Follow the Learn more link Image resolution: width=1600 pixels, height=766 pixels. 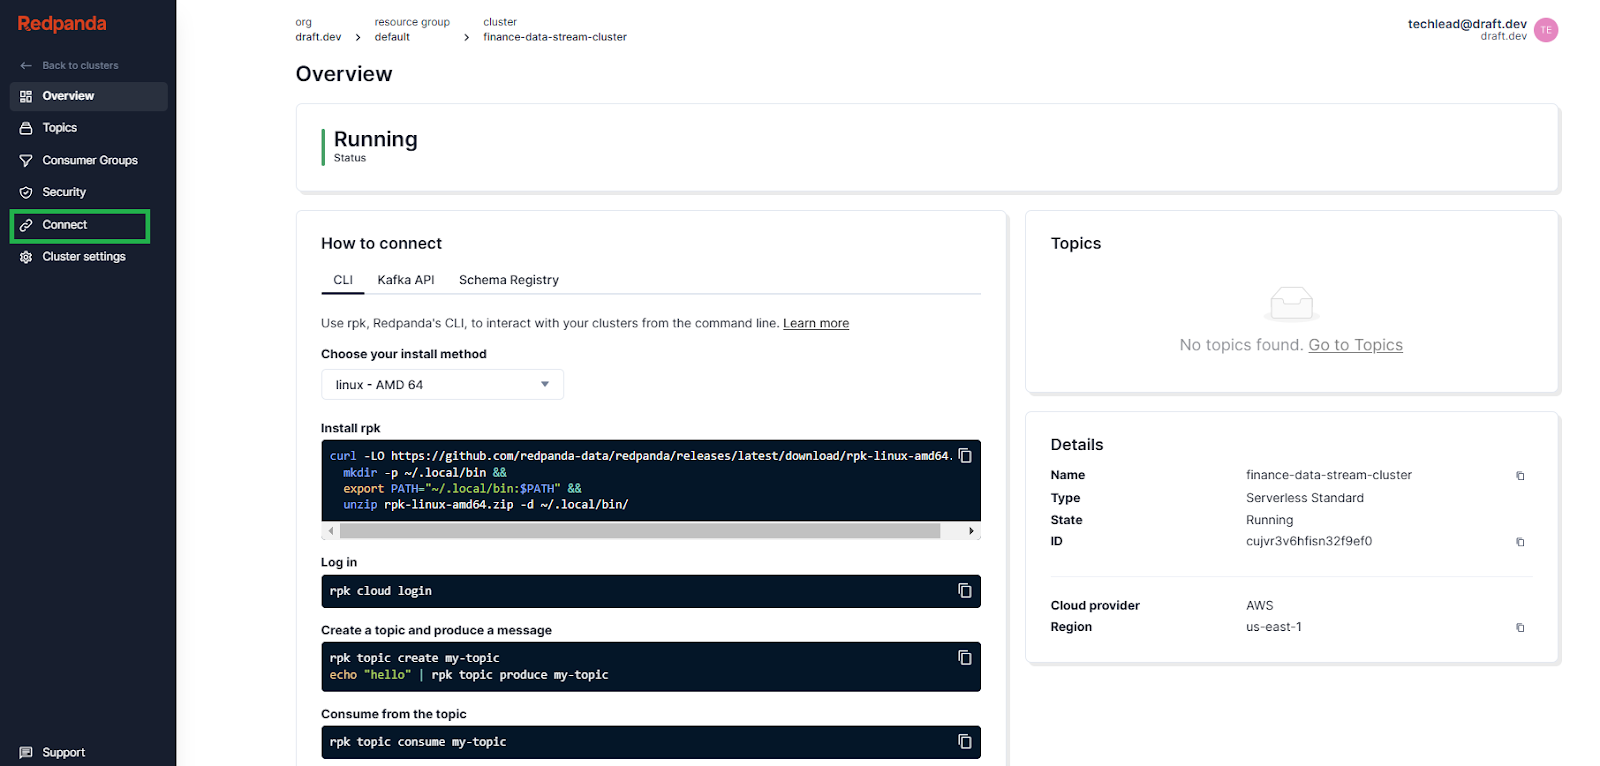[816, 323]
